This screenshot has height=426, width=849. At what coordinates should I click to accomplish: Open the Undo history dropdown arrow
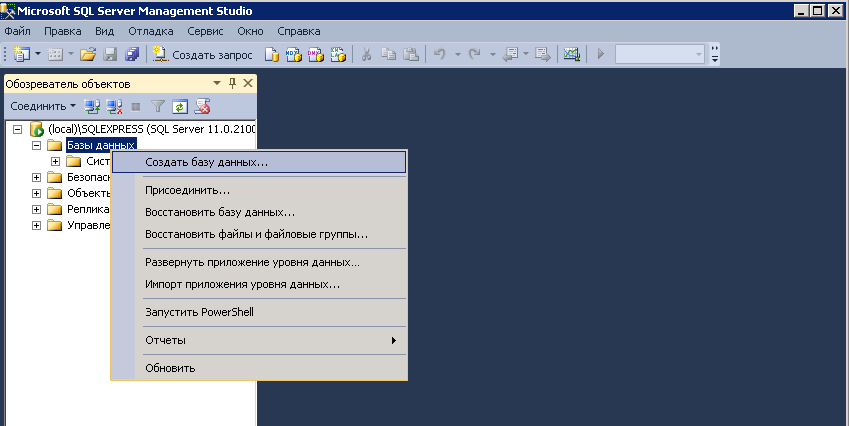(x=457, y=54)
